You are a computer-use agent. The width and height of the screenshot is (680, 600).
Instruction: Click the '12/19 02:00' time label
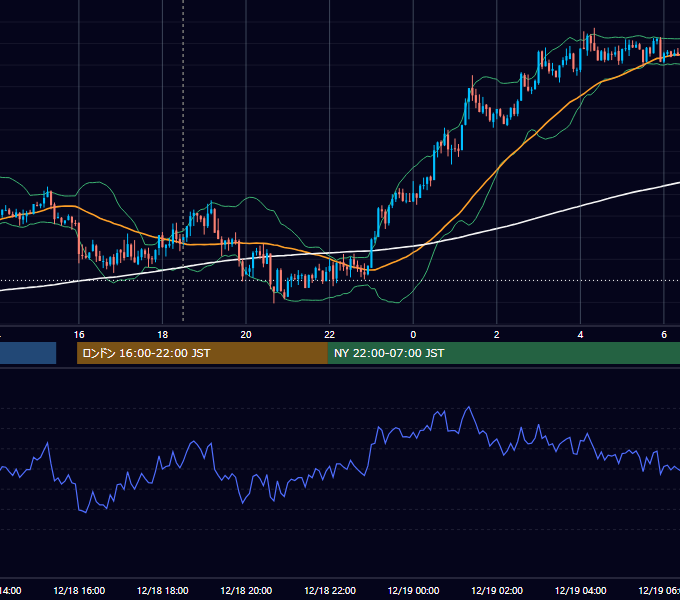click(x=497, y=590)
